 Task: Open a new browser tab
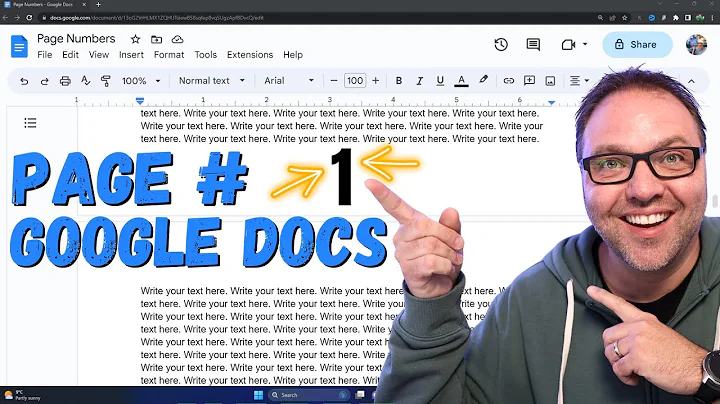point(98,5)
